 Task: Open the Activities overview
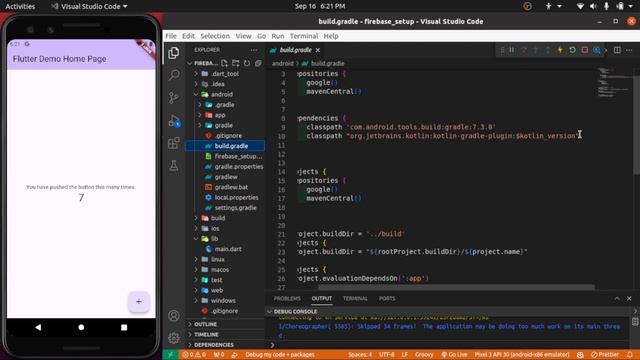pyautogui.click(x=20, y=6)
